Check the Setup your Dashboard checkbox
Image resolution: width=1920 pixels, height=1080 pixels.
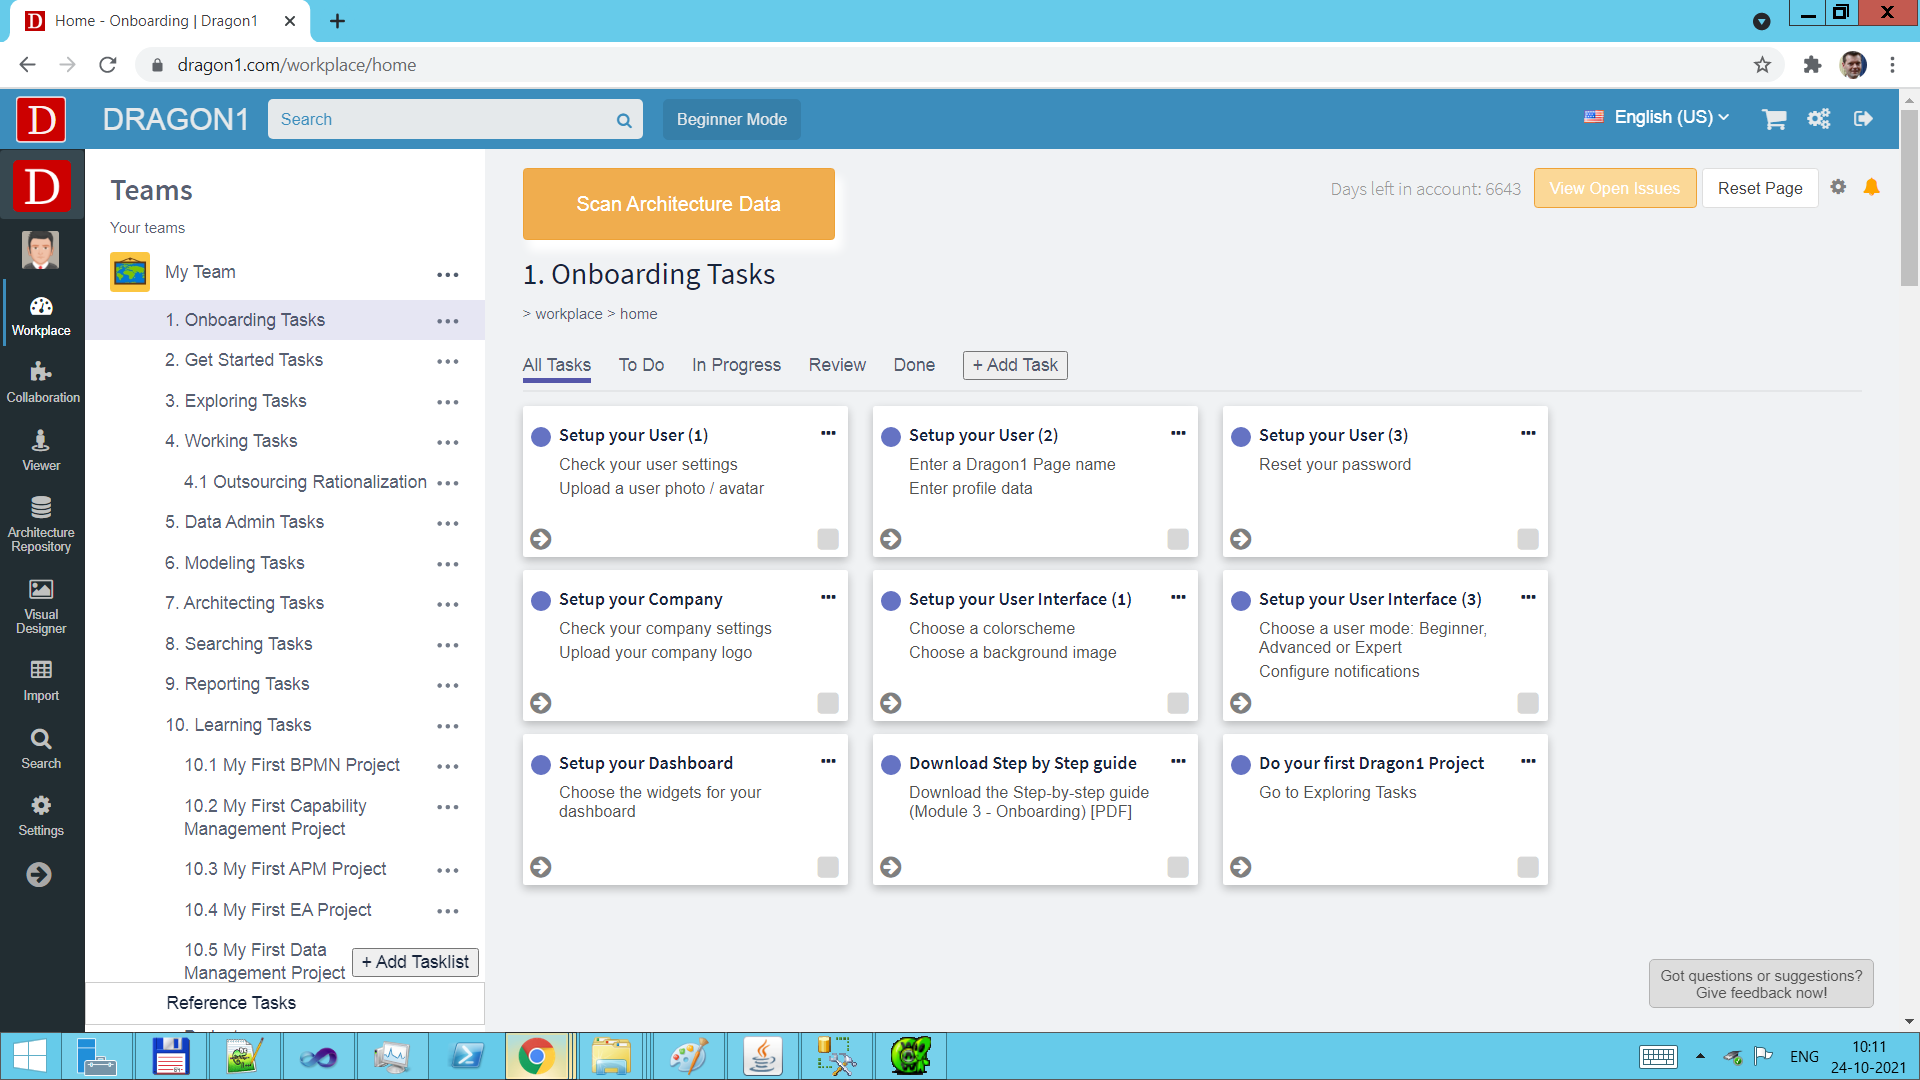(828, 867)
